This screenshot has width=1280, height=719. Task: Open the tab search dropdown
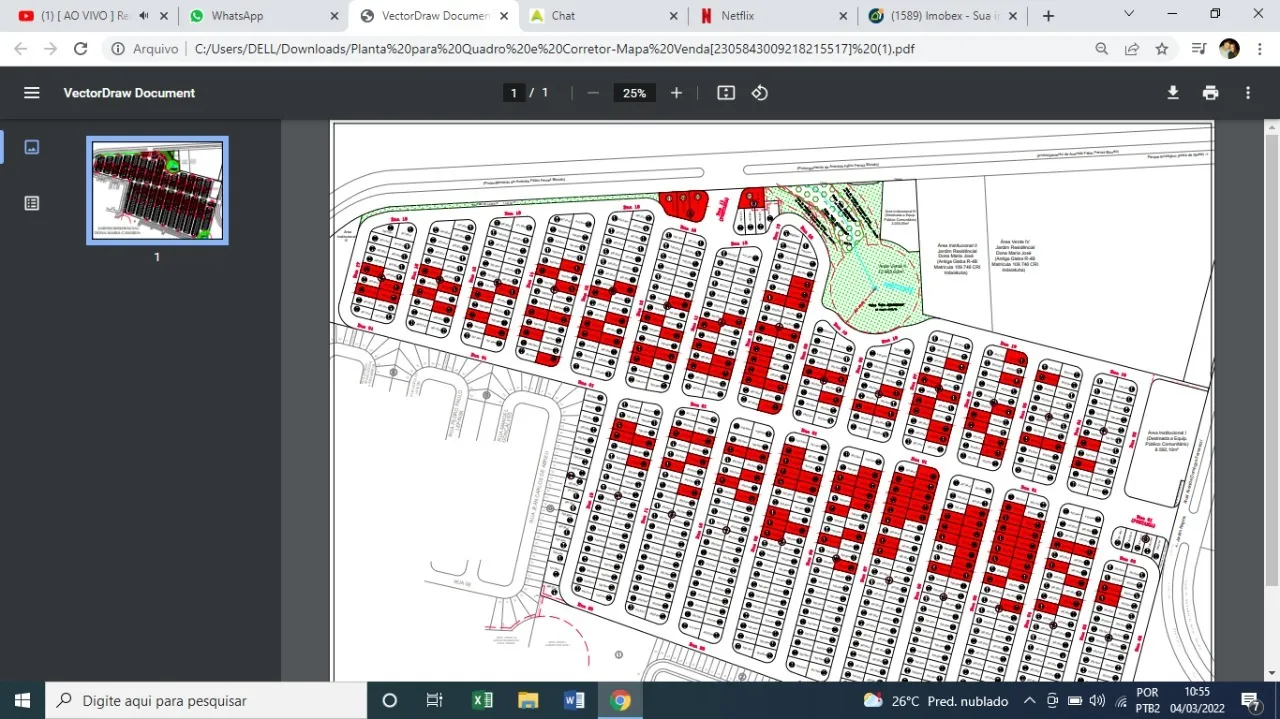point(1129,14)
